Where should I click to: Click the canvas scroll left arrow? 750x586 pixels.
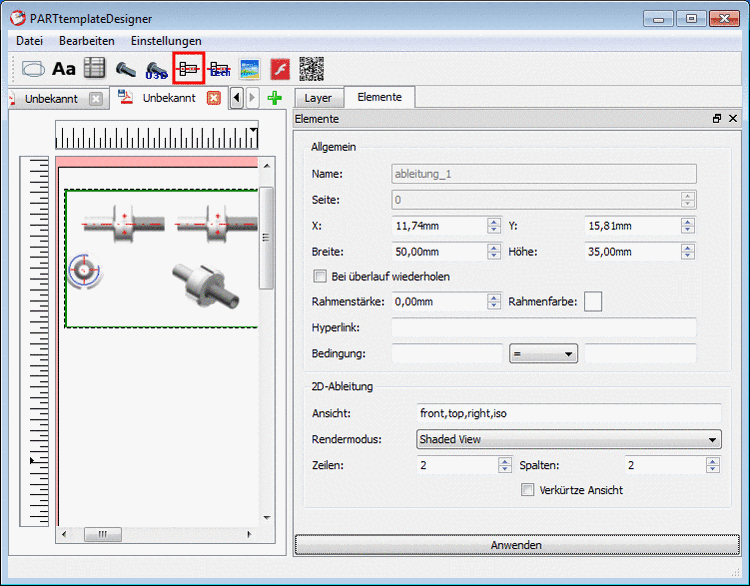pyautogui.click(x=64, y=534)
